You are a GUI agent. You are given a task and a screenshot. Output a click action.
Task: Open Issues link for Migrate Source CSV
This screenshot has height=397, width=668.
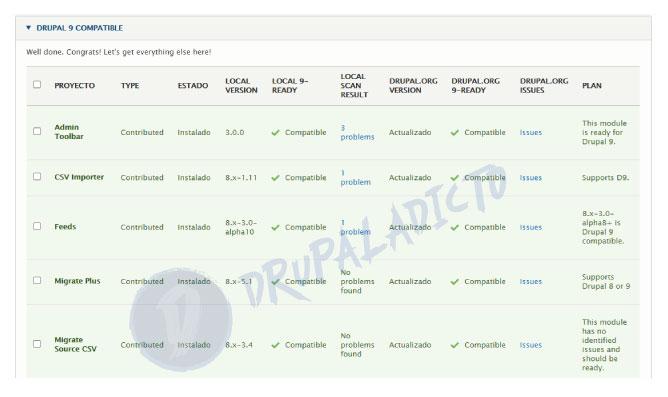tap(530, 345)
